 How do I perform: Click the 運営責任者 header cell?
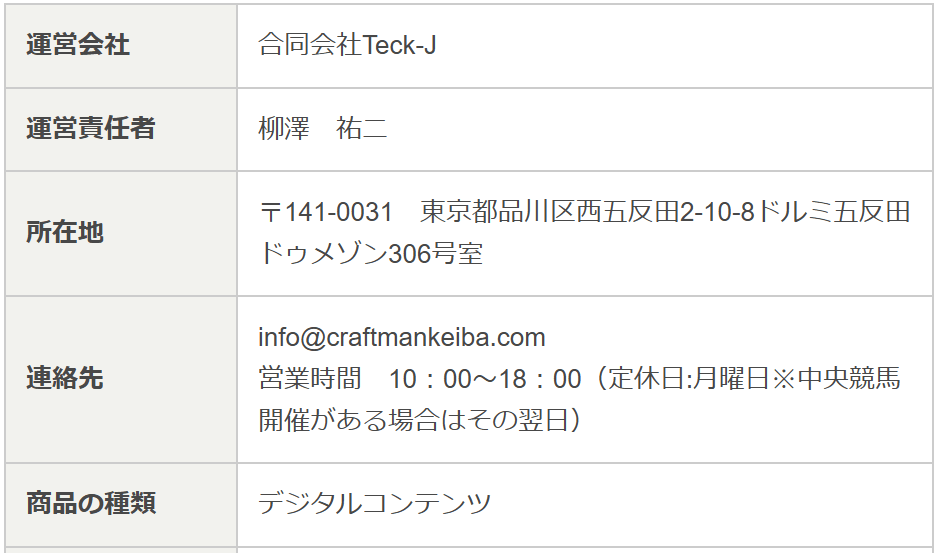click(x=121, y=129)
